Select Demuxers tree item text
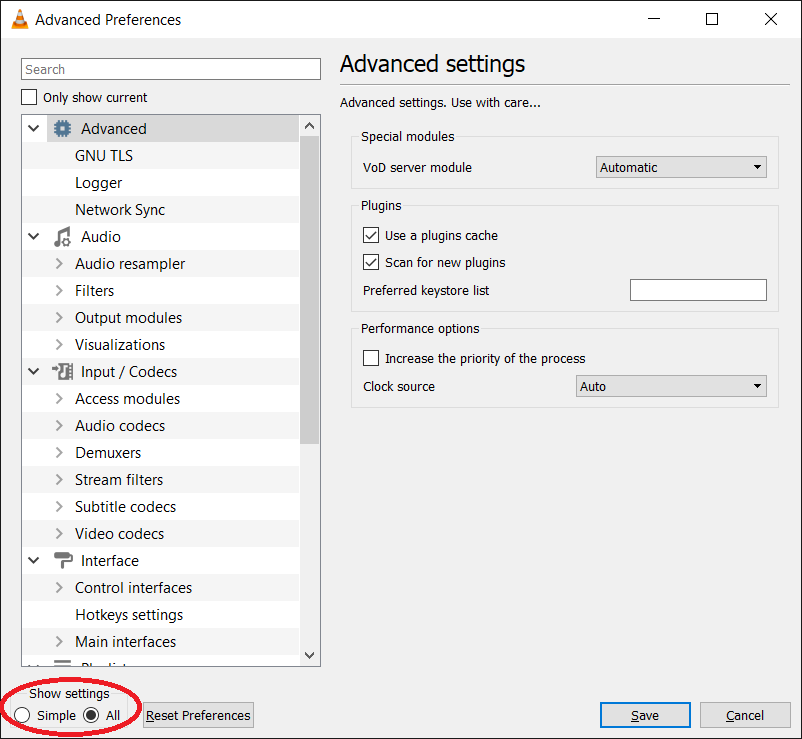 click(108, 453)
